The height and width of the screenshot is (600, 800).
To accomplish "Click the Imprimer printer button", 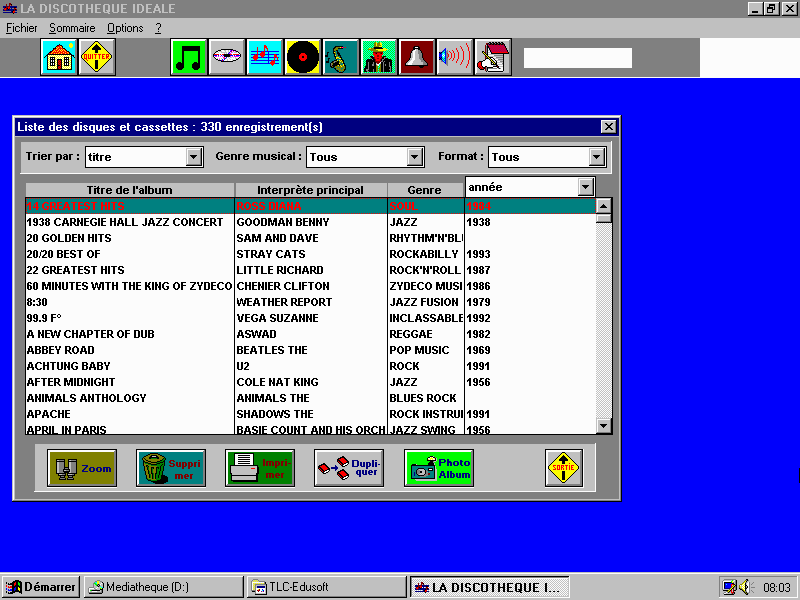I will coord(260,468).
